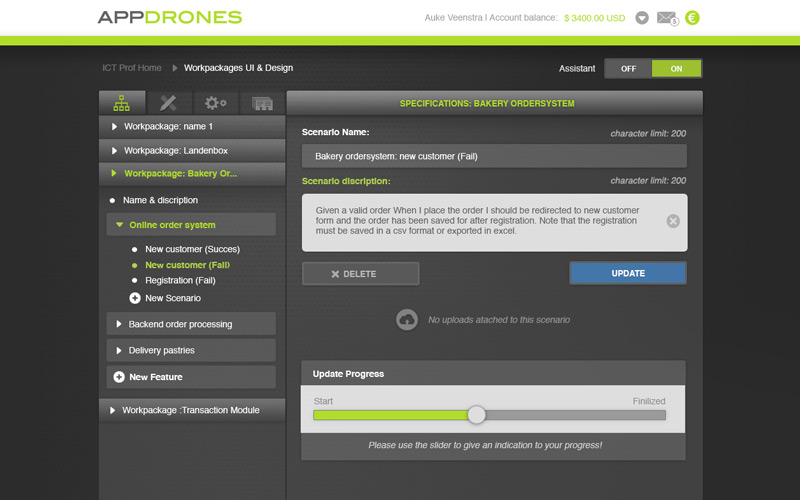The image size is (800, 500).
Task: Collapse the Online order system feature
Action: pyautogui.click(x=172, y=225)
